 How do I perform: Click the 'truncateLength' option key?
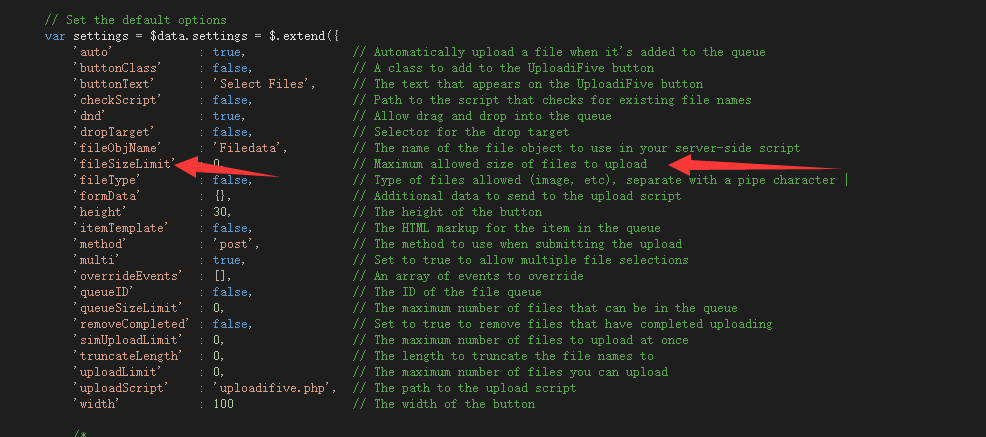(x=126, y=356)
